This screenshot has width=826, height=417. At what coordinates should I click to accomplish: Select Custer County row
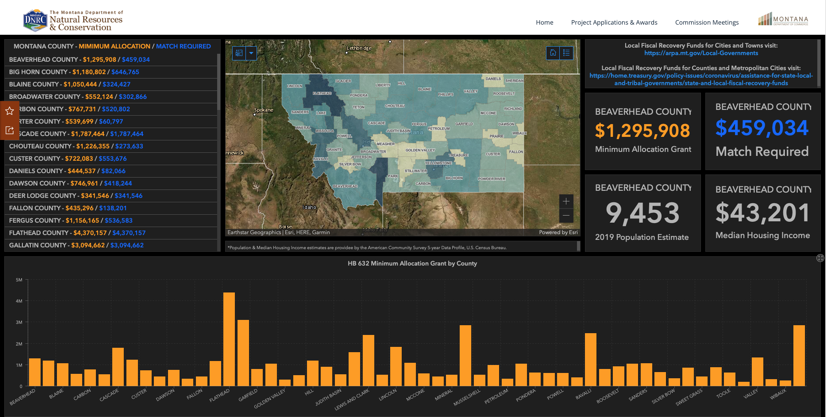(111, 158)
